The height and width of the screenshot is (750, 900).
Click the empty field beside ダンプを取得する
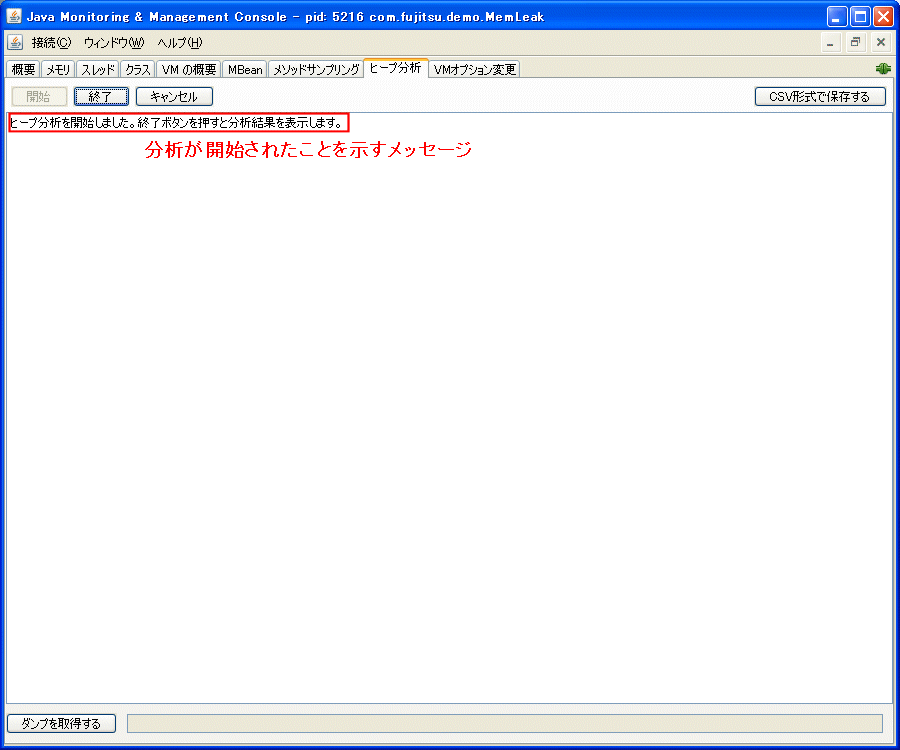point(505,724)
